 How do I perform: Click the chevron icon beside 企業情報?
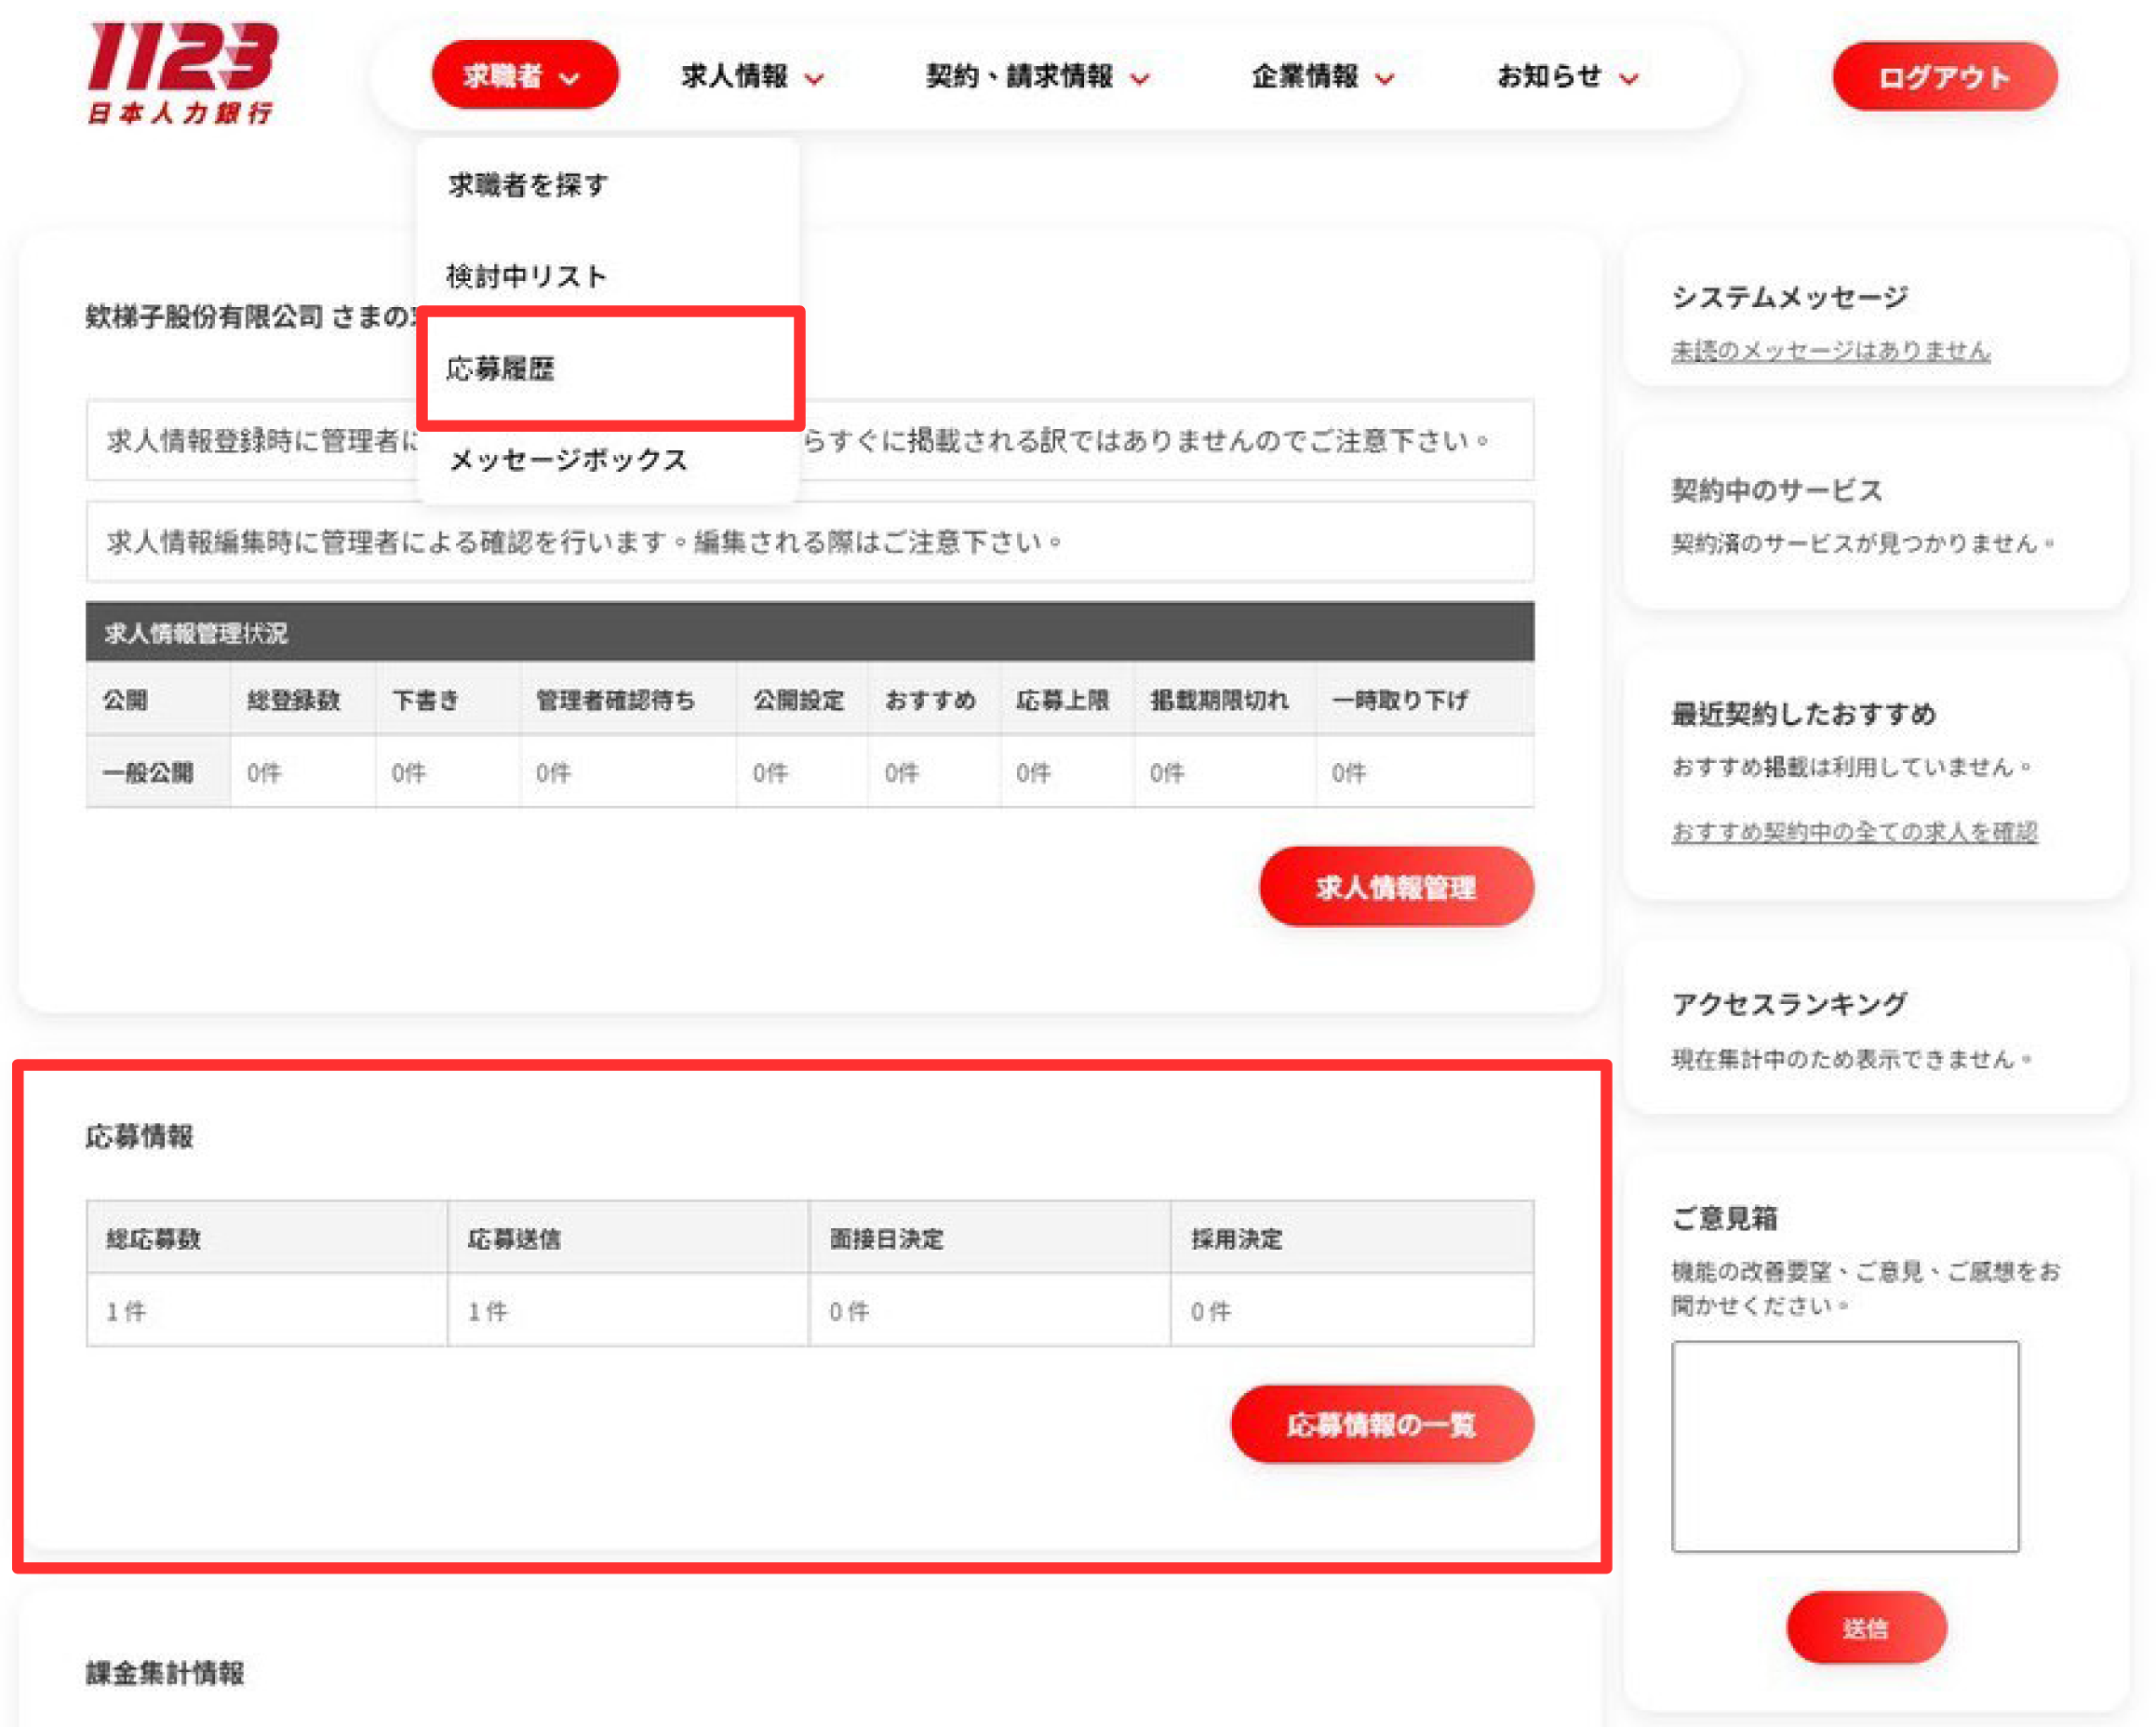[1384, 78]
